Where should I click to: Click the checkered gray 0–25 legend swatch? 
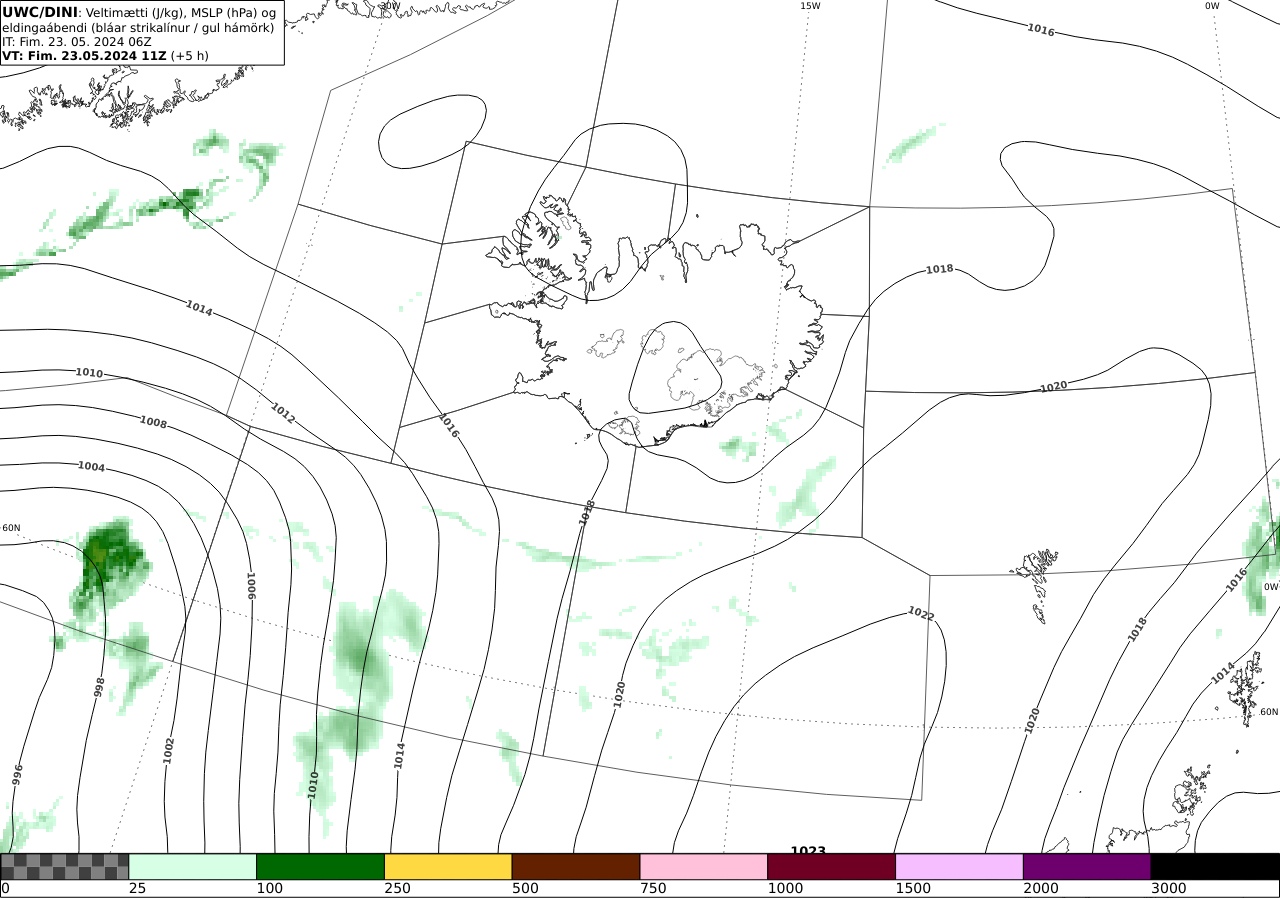[65, 866]
